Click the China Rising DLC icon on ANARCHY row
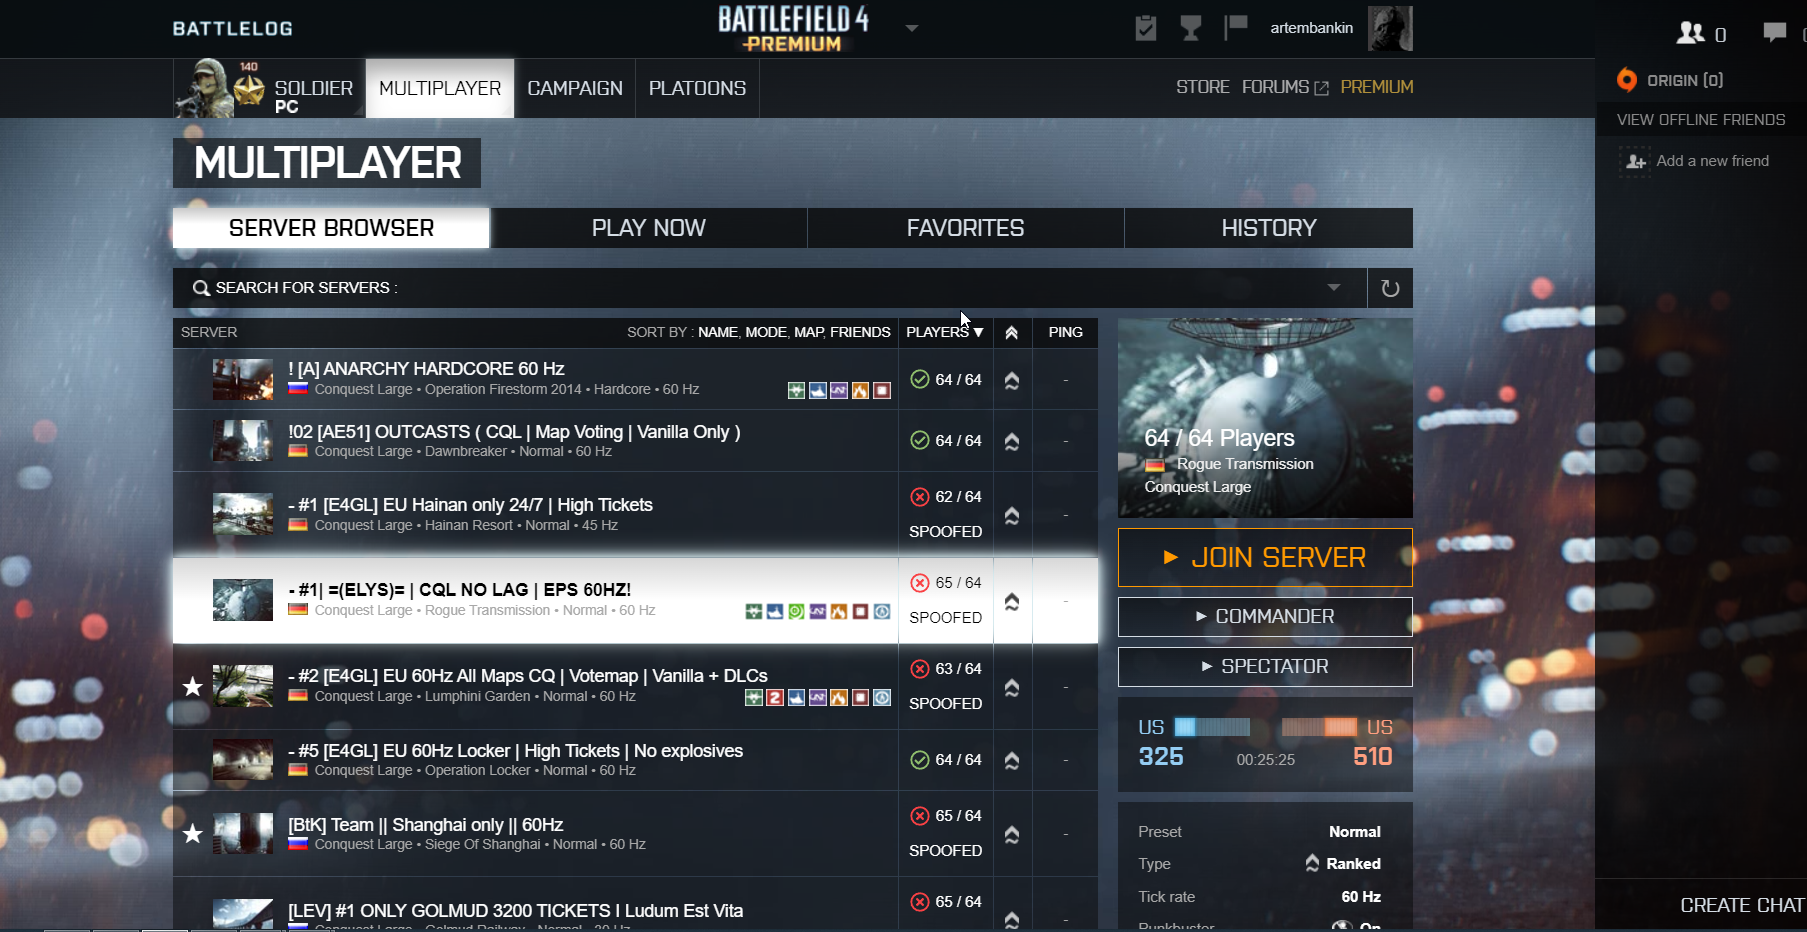This screenshot has width=1807, height=932. pos(796,390)
